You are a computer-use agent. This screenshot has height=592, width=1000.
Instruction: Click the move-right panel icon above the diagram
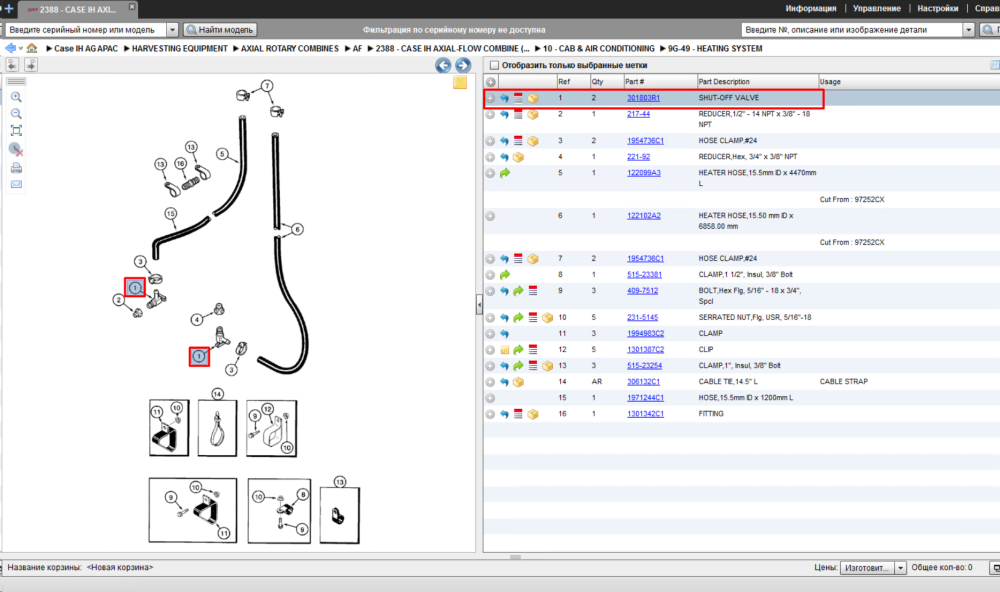pos(31,65)
